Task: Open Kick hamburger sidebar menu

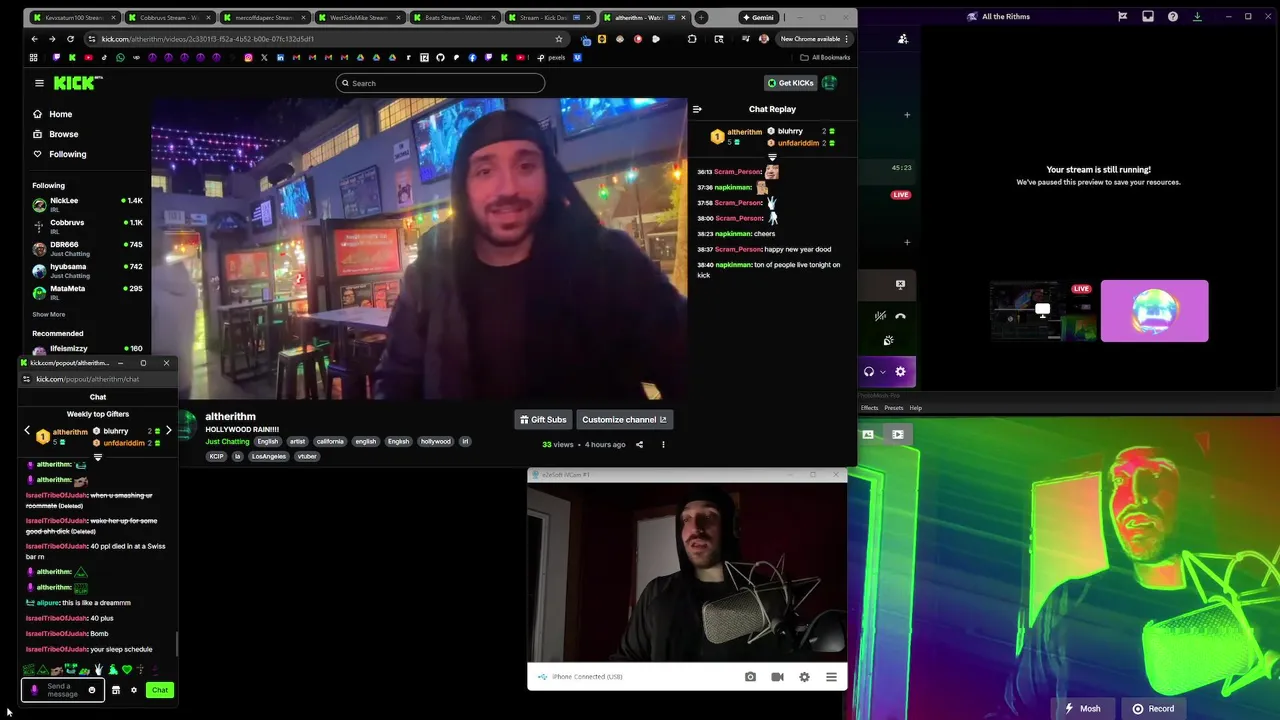Action: pyautogui.click(x=39, y=83)
